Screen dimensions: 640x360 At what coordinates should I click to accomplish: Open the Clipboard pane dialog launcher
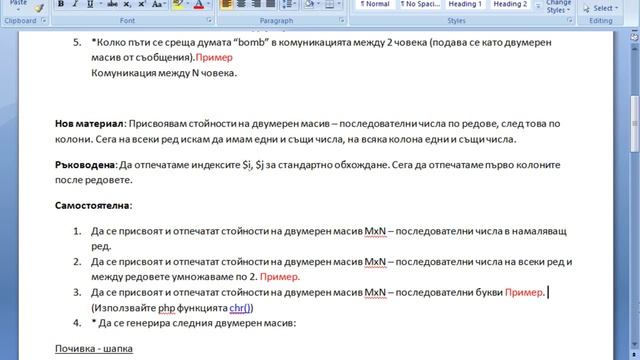(44, 20)
